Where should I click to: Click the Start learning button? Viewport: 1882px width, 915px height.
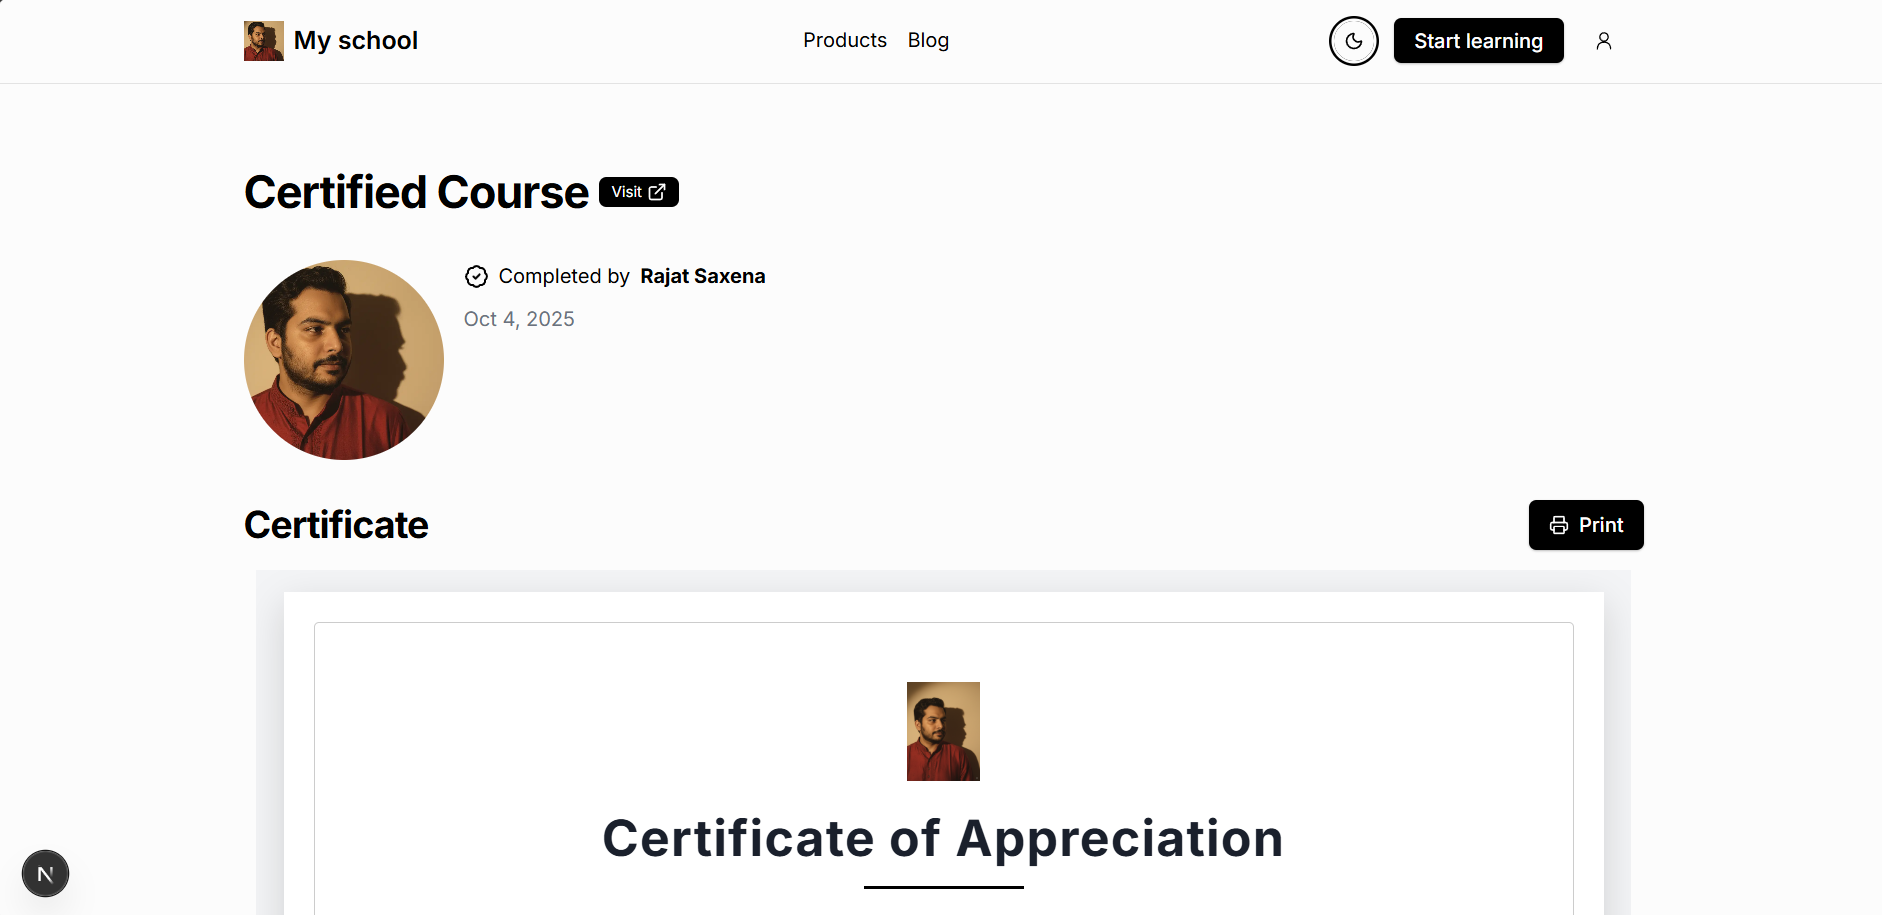[x=1478, y=40]
